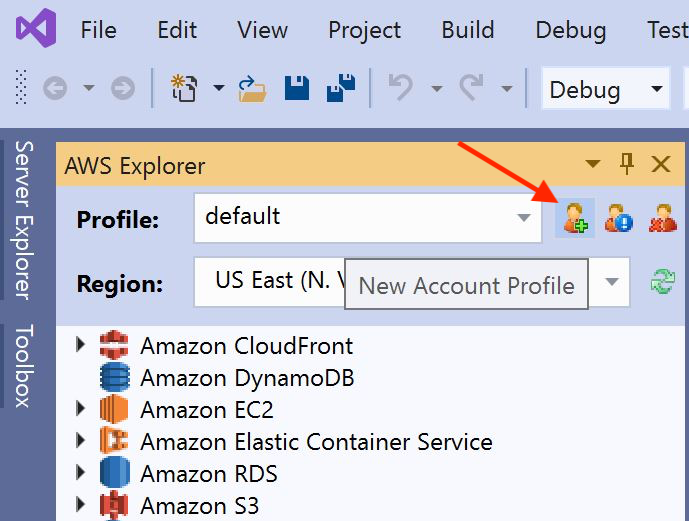Open AWS Explorer window position dropdown arrow
This screenshot has height=521, width=689.
[x=593, y=164]
